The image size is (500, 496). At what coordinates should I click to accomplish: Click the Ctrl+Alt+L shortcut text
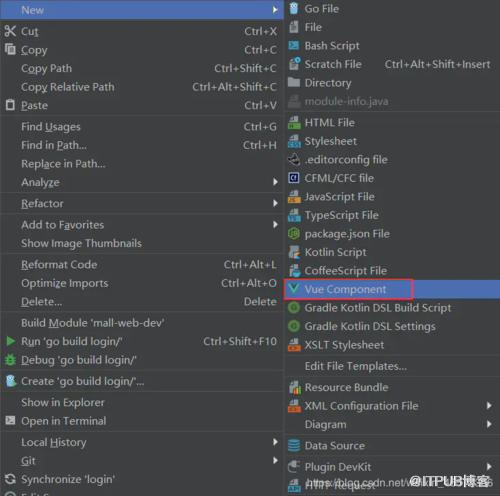tap(250, 265)
